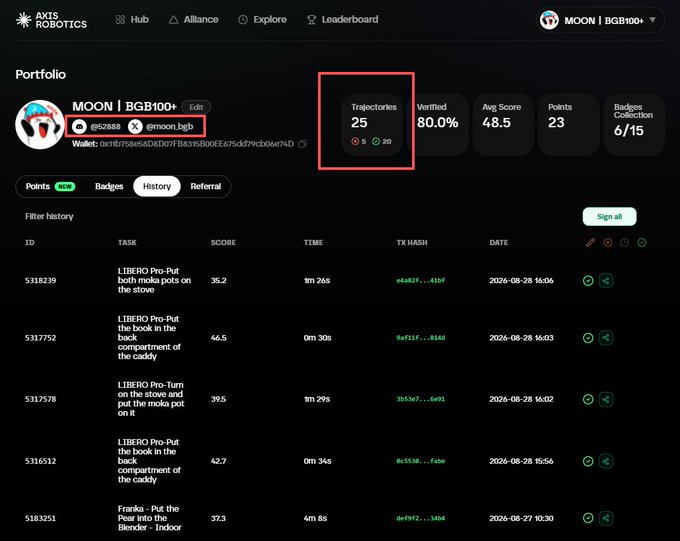Viewport: 680px width, 541px height.
Task: Click the X icon next to @moon_bgb
Action: [135, 126]
